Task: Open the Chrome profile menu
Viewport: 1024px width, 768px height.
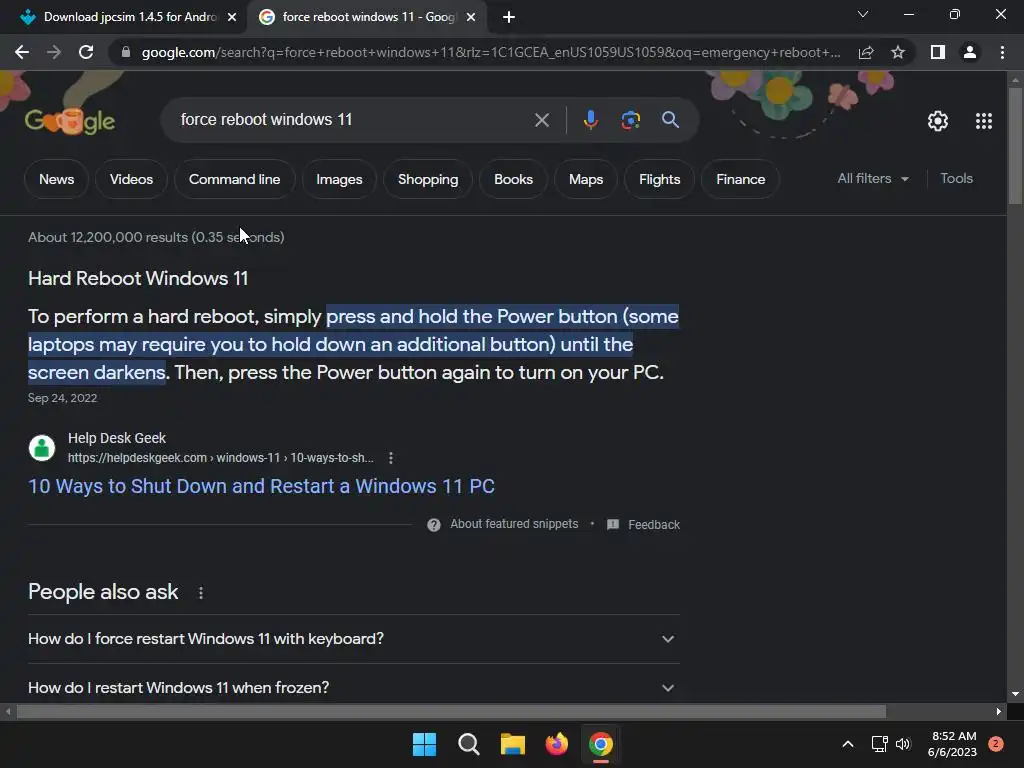Action: 970,52
